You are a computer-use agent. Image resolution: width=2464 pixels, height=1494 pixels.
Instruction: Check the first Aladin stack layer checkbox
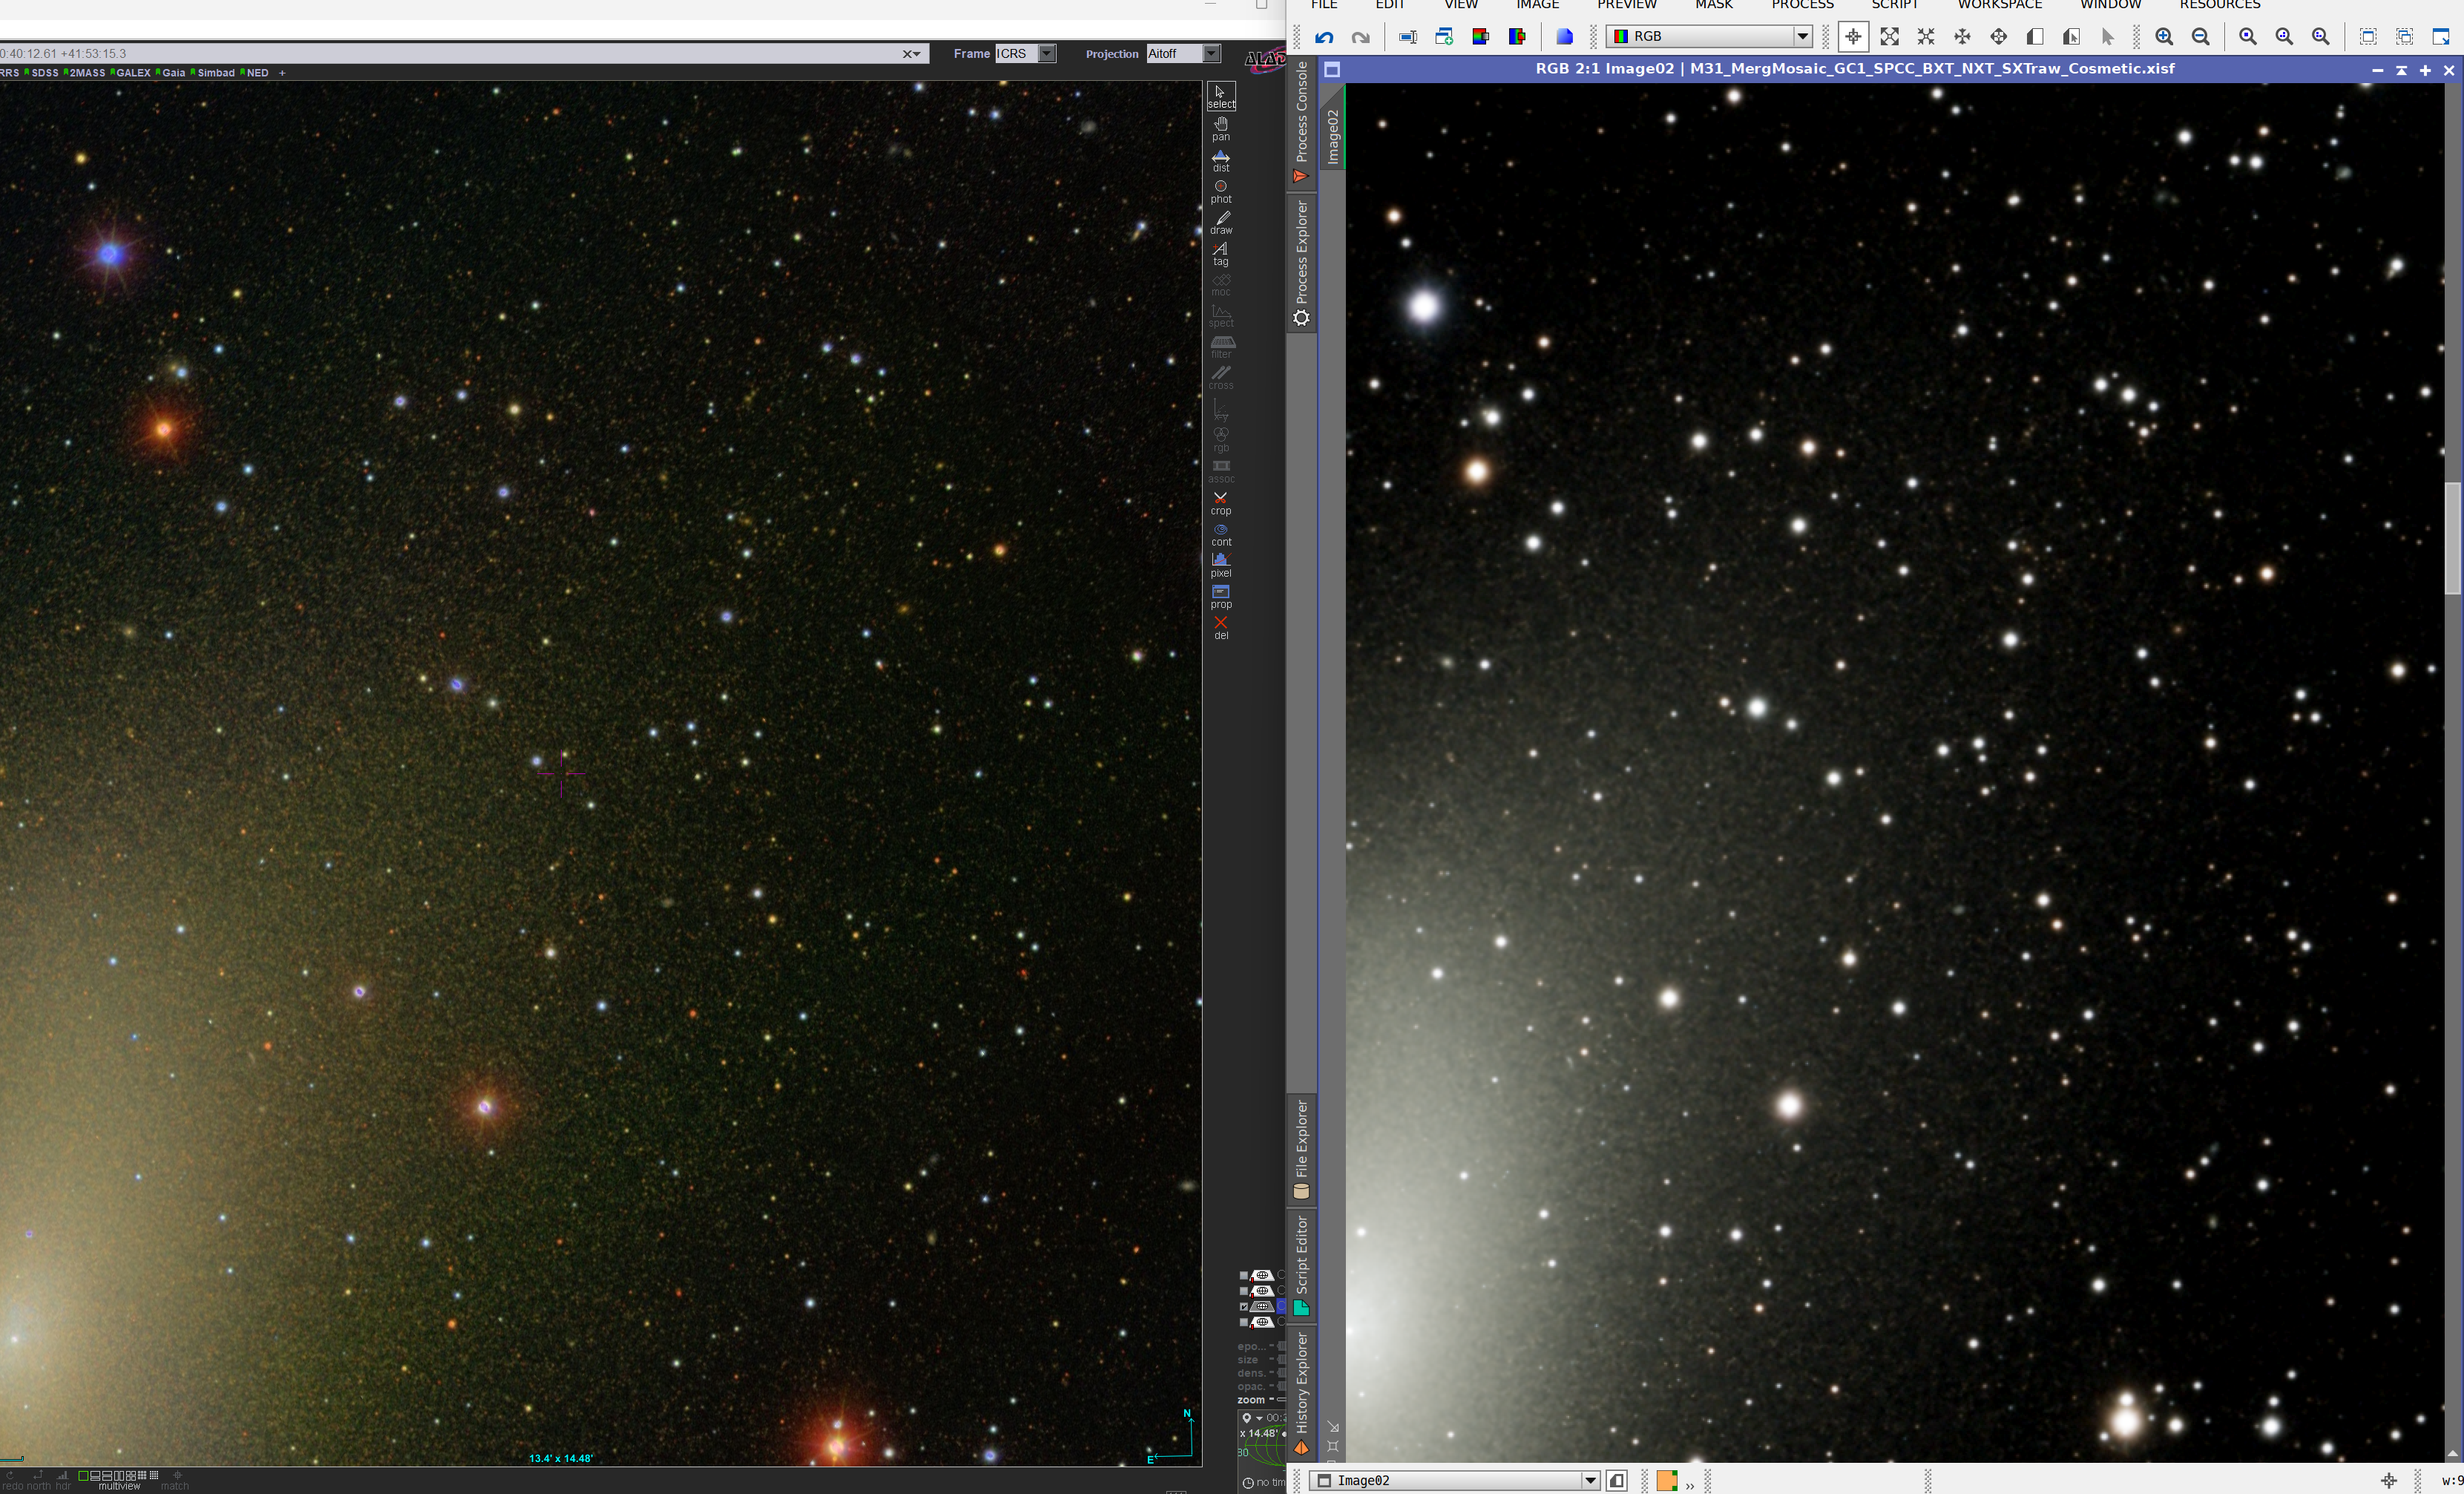[x=1244, y=1276]
